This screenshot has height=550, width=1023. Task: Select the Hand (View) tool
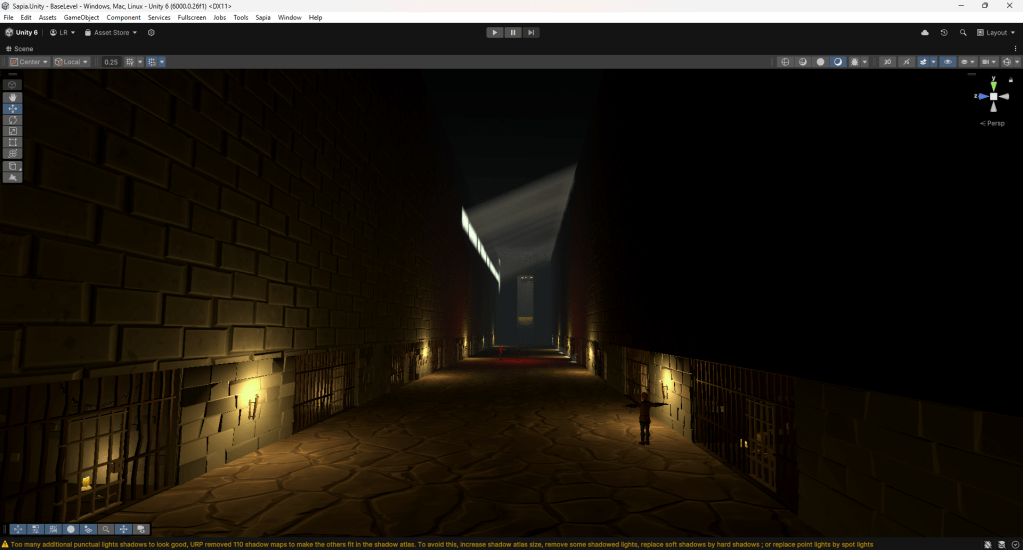[x=13, y=97]
